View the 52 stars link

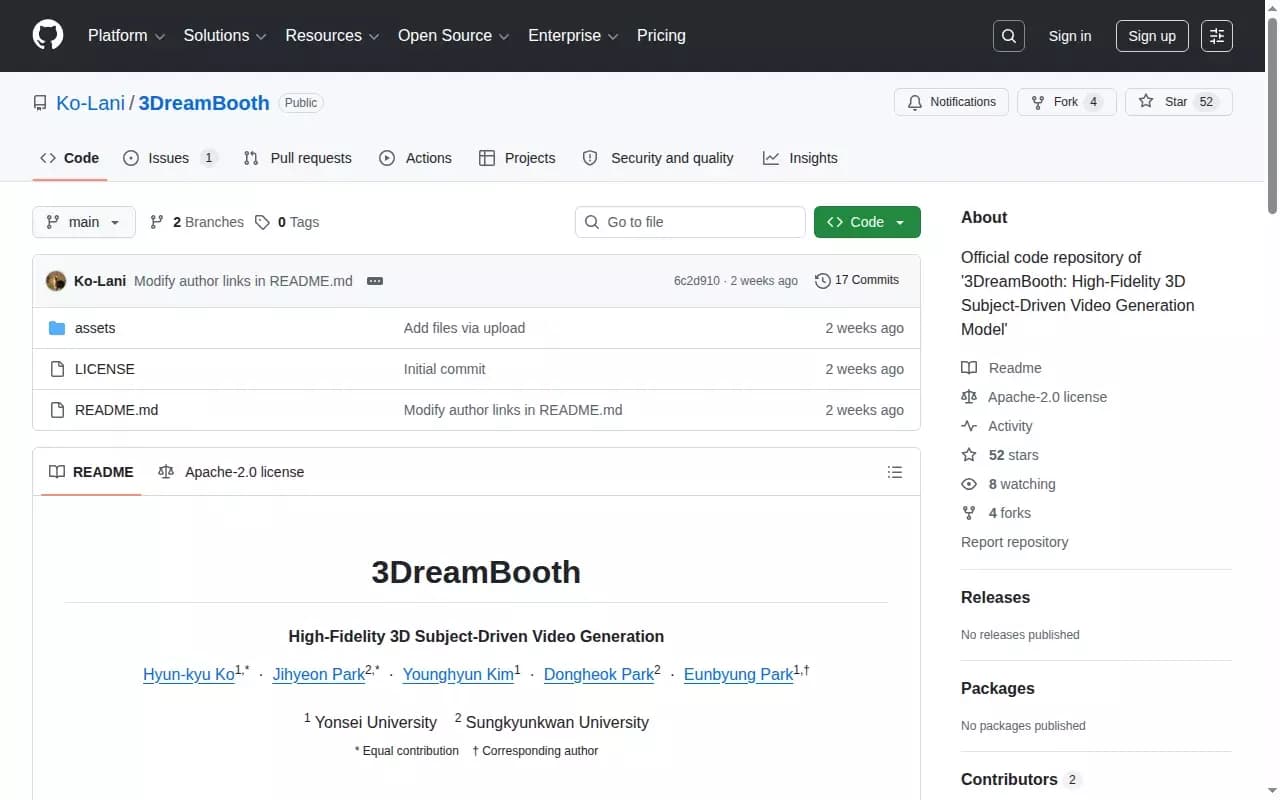[x=1000, y=455]
